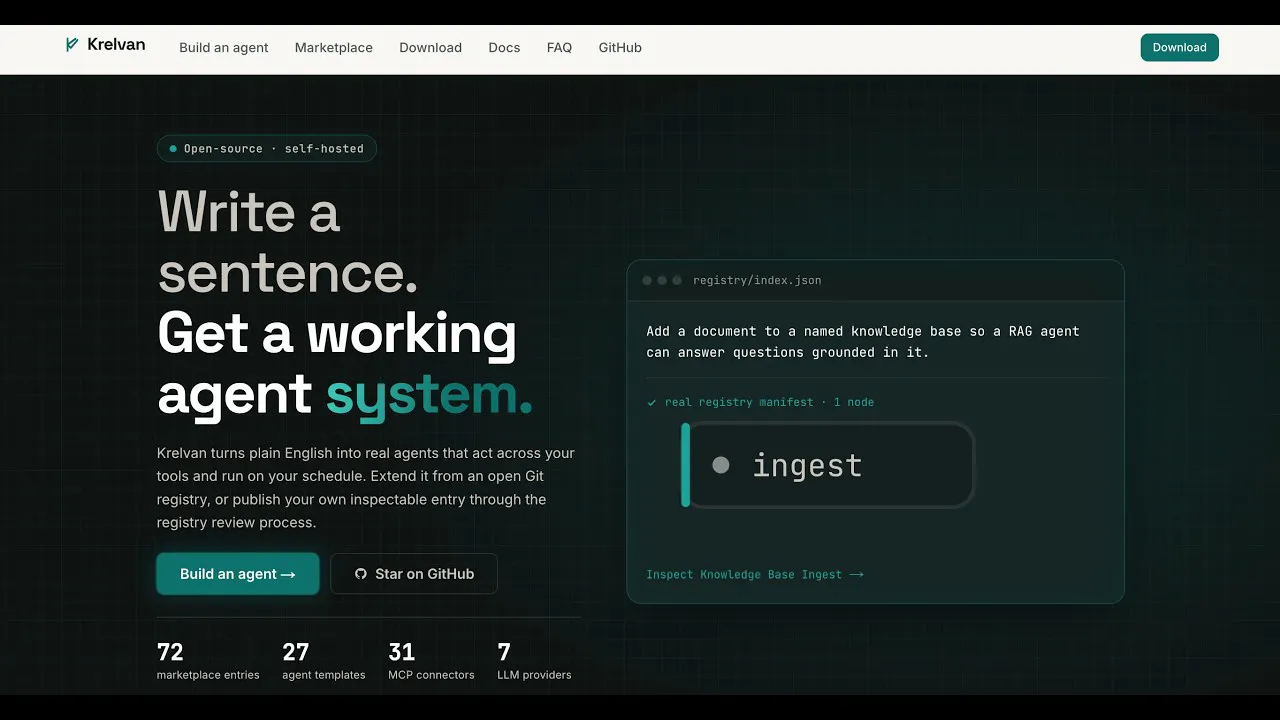
Task: Click the Krelvan brand name text
Action: click(x=116, y=45)
